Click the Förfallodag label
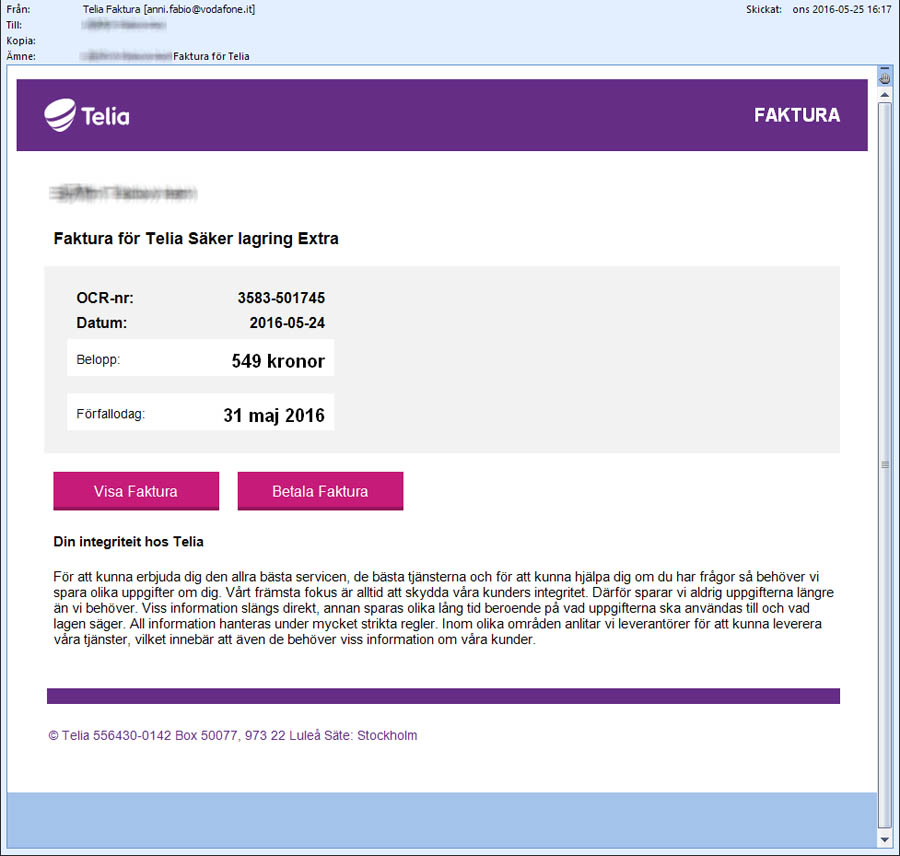 point(111,414)
